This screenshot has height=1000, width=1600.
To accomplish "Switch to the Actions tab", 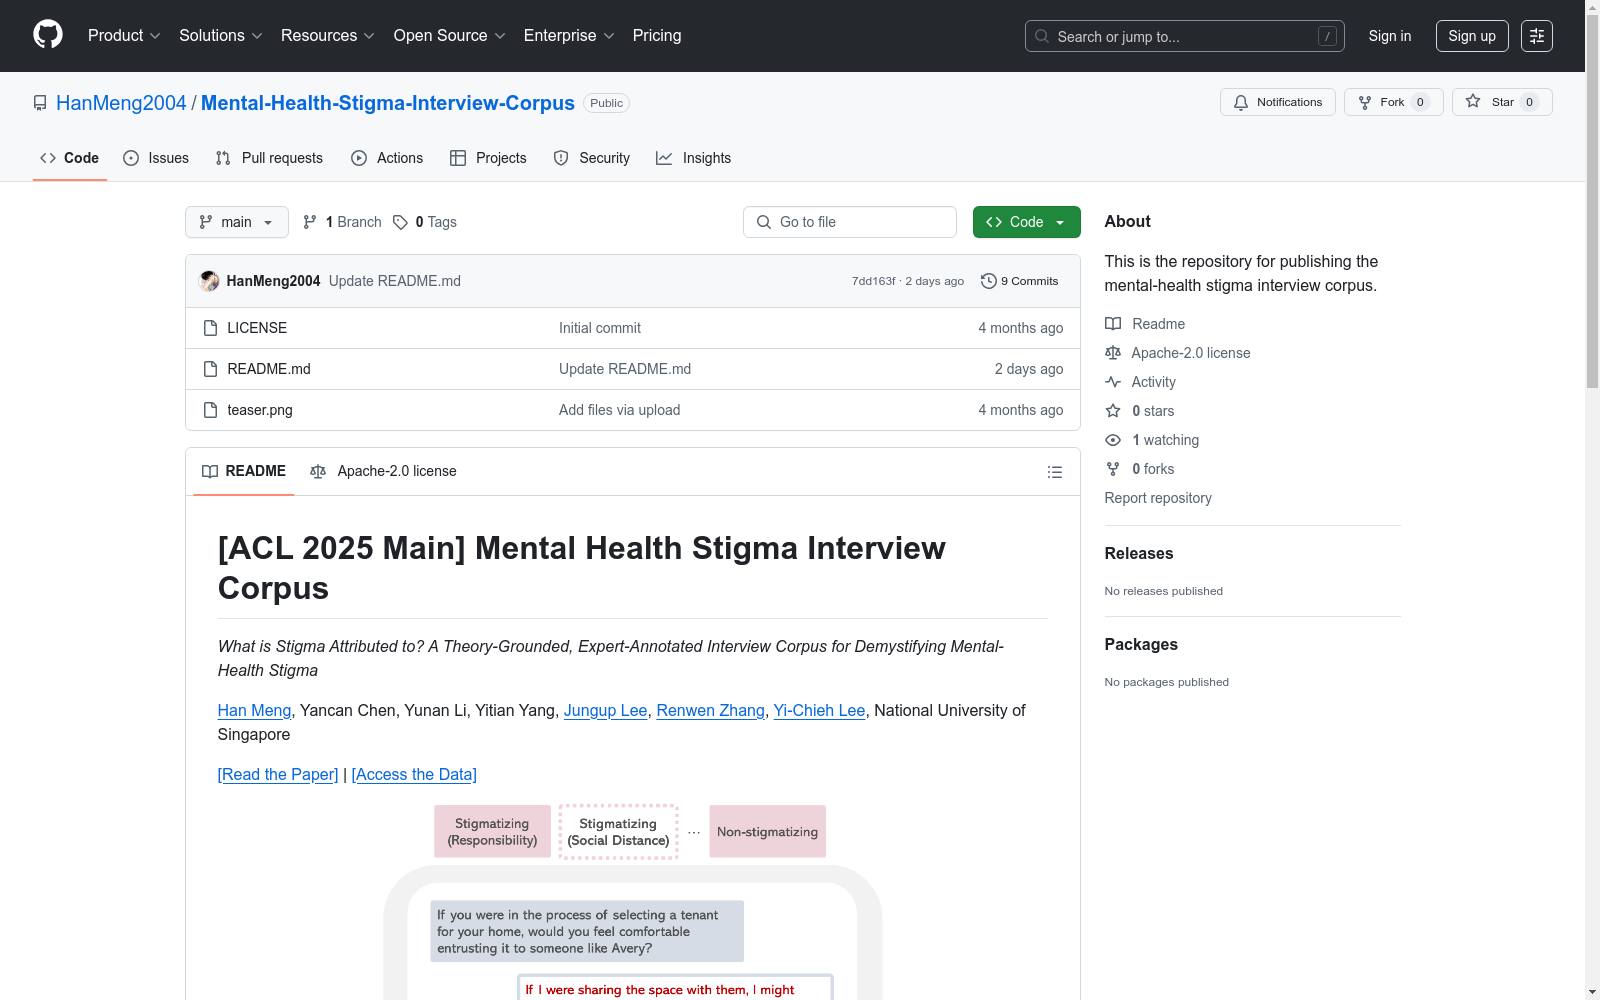I will click(387, 158).
